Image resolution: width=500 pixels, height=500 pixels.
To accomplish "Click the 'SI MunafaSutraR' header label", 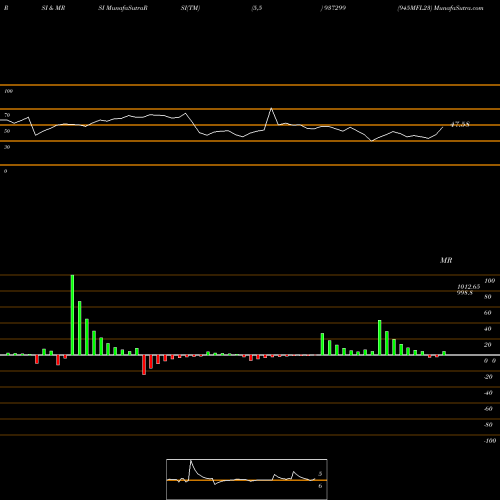I will (x=123, y=8).
